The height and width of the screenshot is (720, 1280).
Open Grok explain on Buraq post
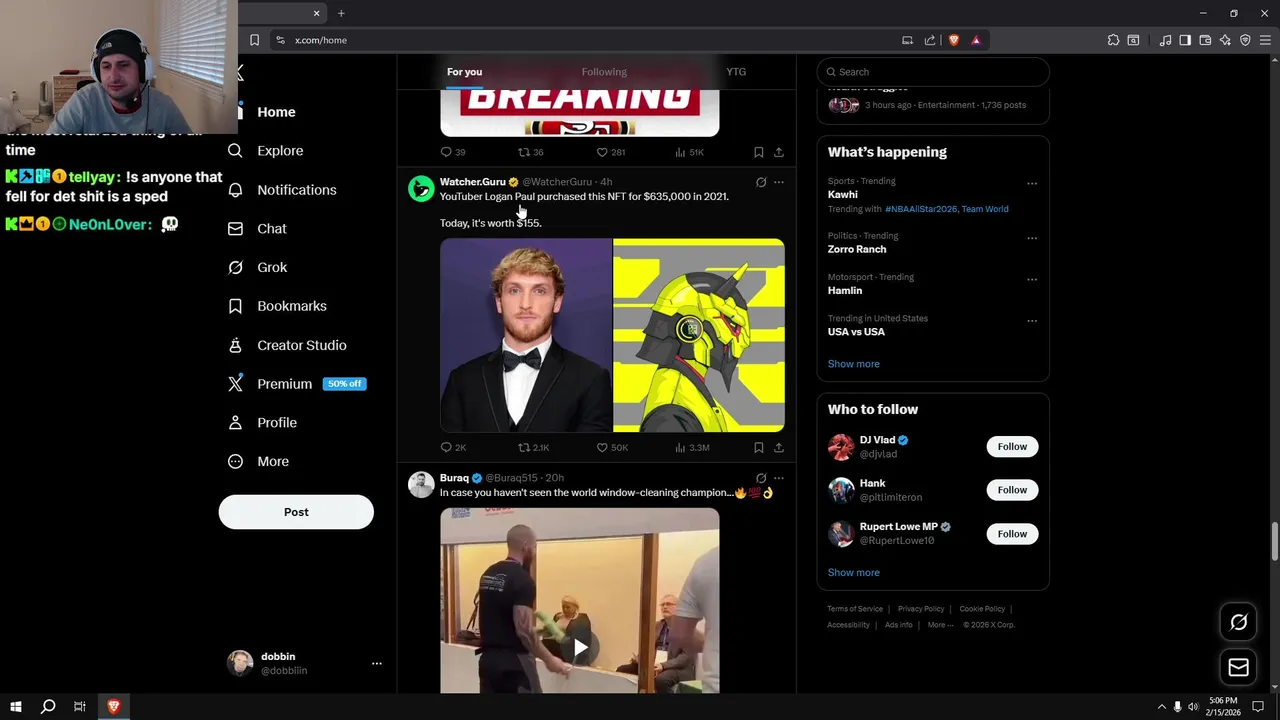(761, 478)
